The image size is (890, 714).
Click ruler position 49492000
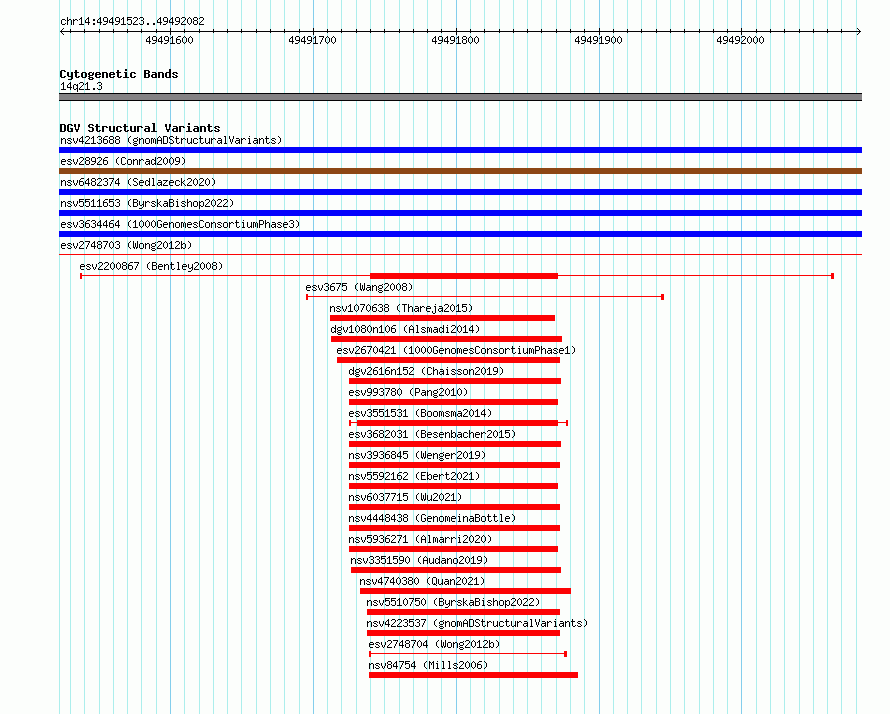[740, 40]
